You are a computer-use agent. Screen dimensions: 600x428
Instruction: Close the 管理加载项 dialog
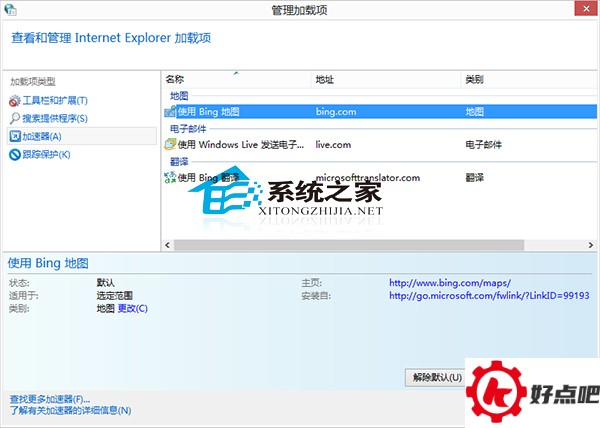tap(586, 8)
